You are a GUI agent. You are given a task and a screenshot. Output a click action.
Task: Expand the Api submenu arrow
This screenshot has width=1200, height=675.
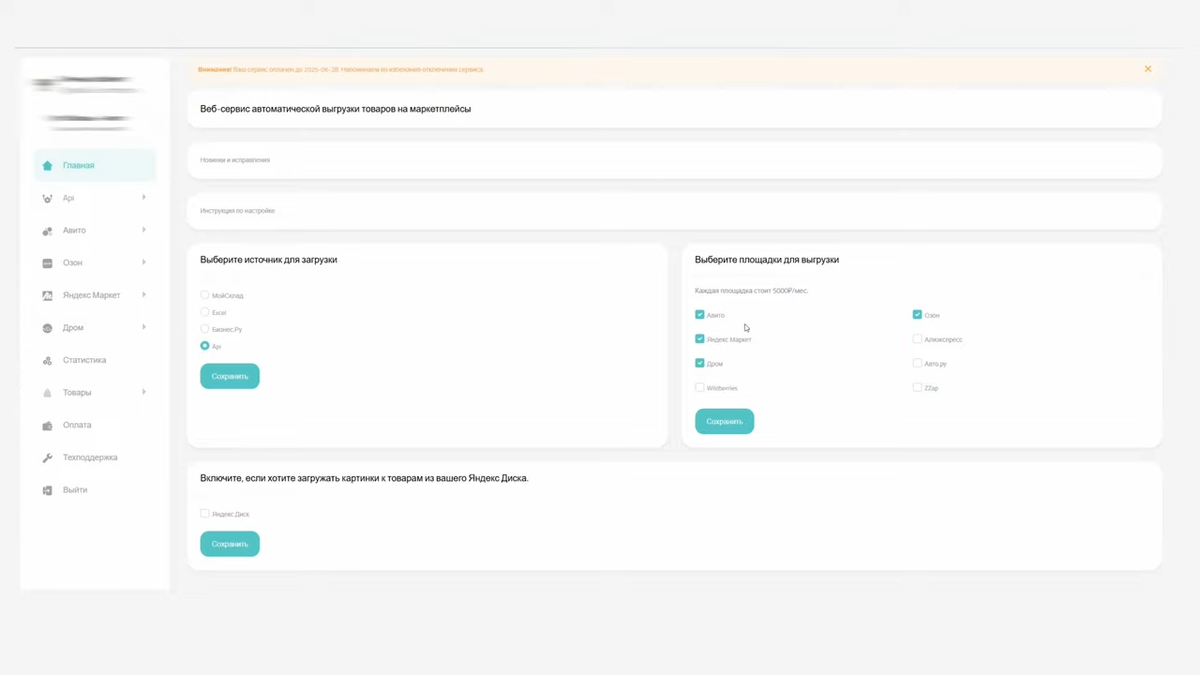pos(144,197)
